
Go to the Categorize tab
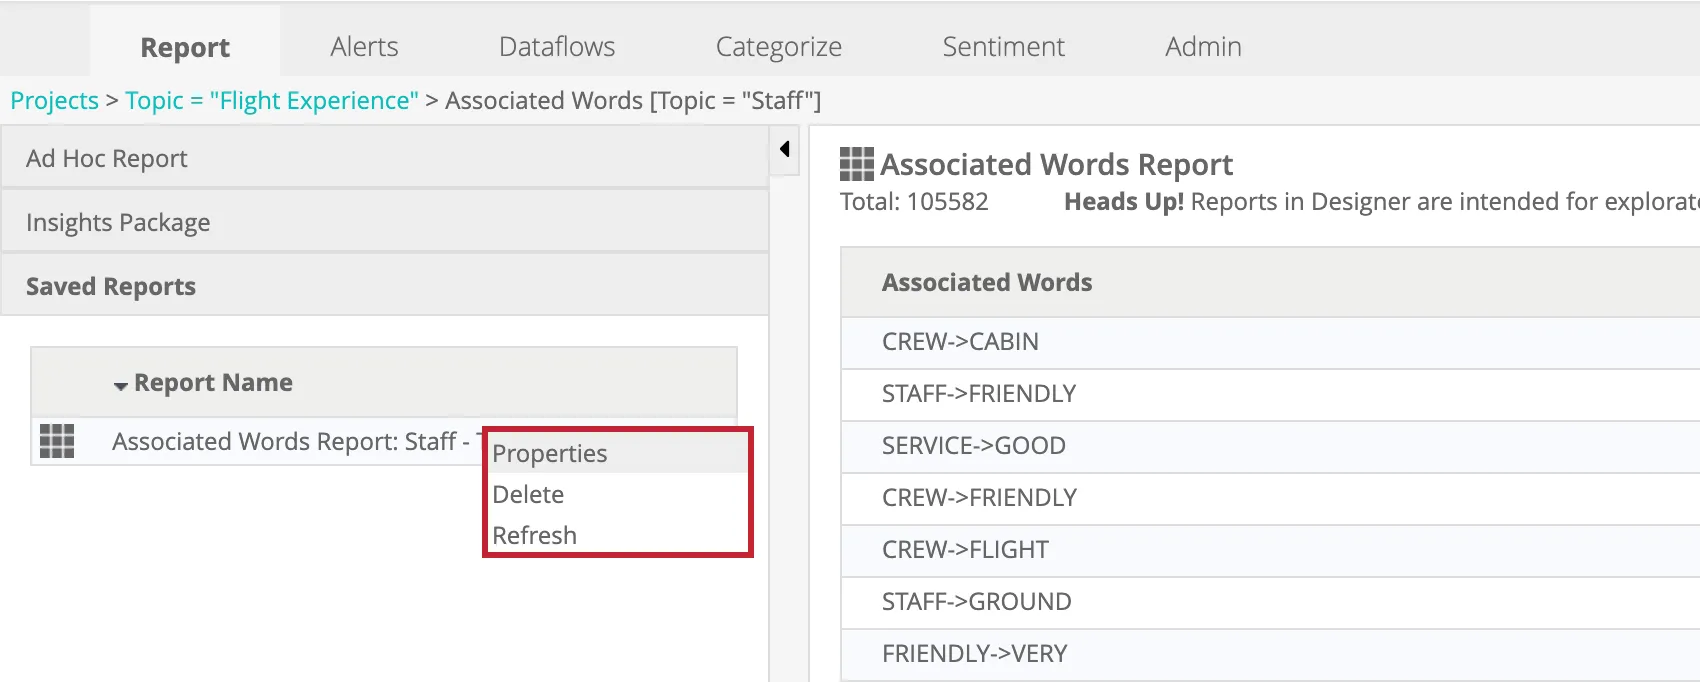tap(778, 47)
